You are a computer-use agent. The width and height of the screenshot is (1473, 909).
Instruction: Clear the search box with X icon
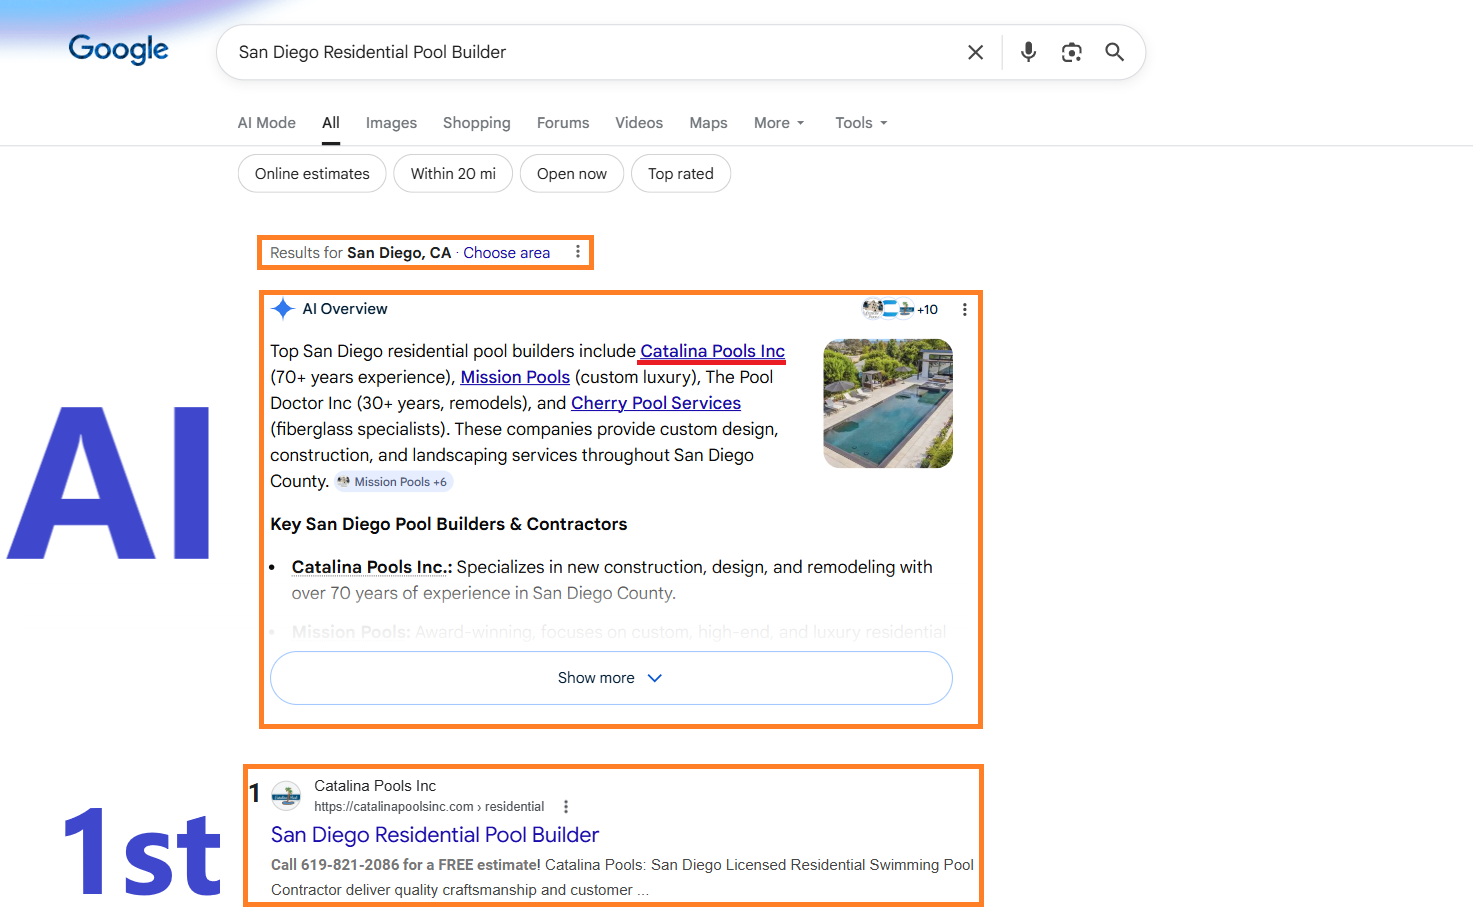[x=975, y=52]
